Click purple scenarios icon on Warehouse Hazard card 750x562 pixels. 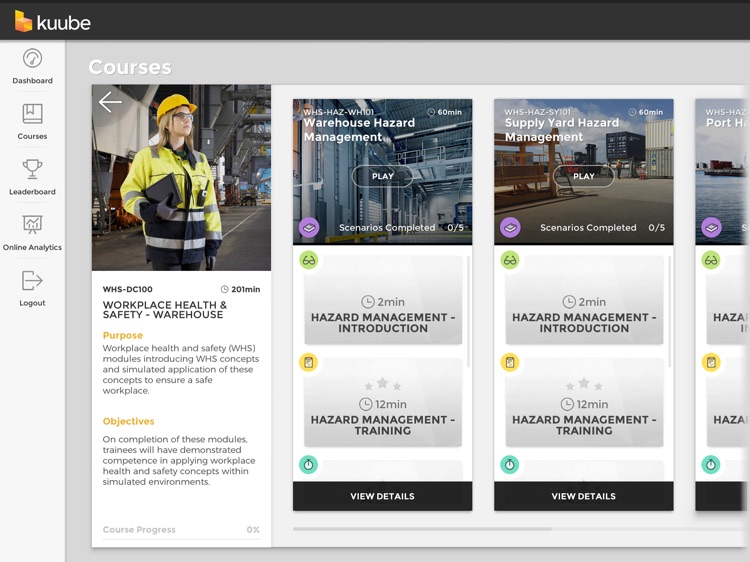[309, 228]
